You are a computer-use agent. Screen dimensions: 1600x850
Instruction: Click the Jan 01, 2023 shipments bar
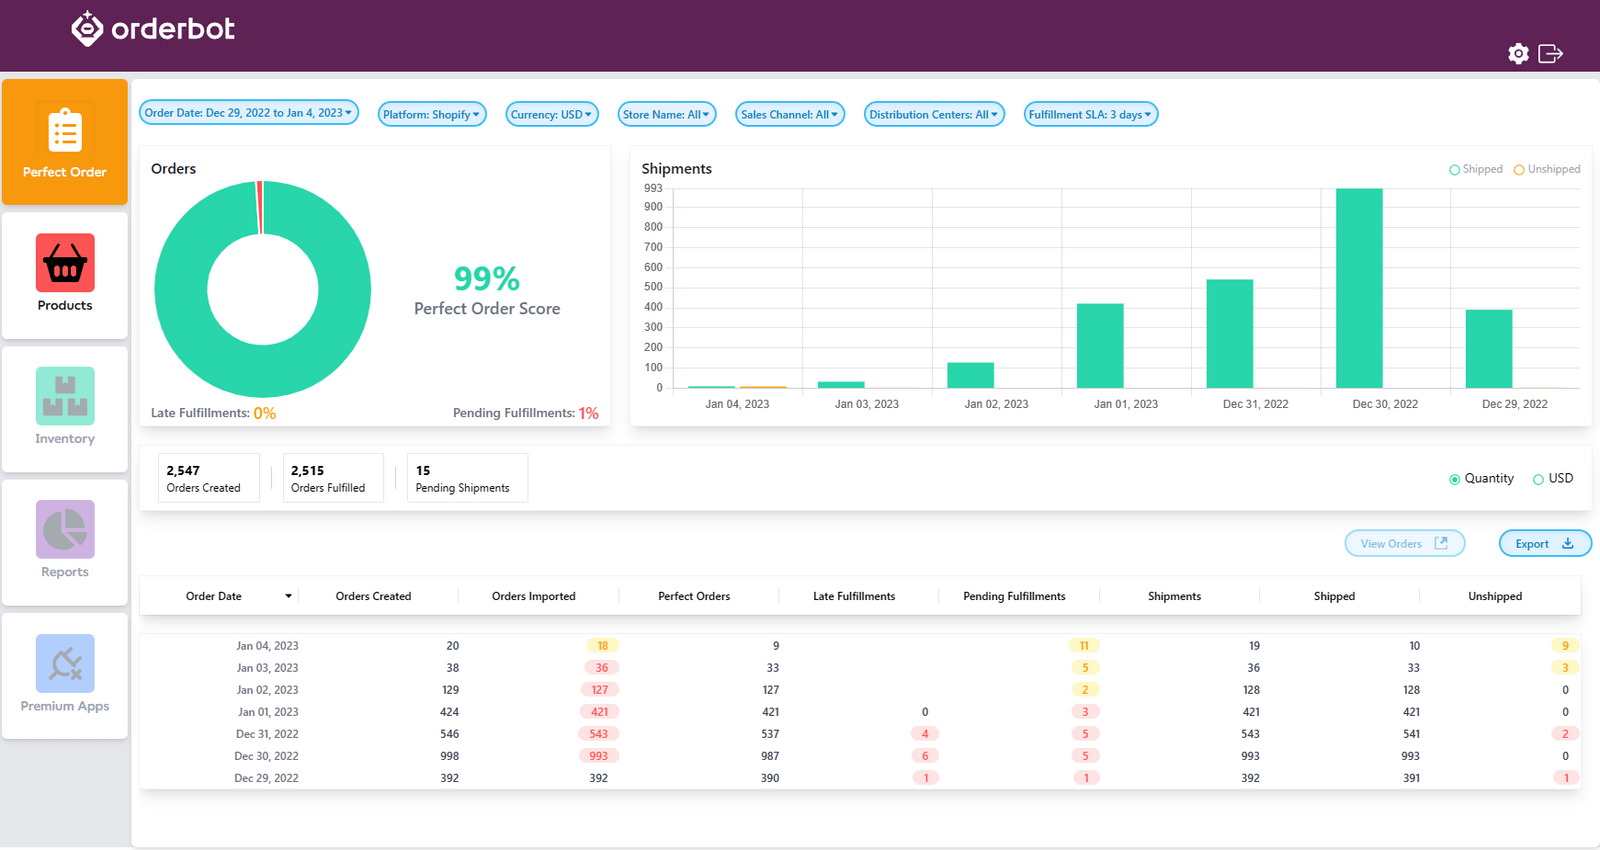tap(1100, 346)
